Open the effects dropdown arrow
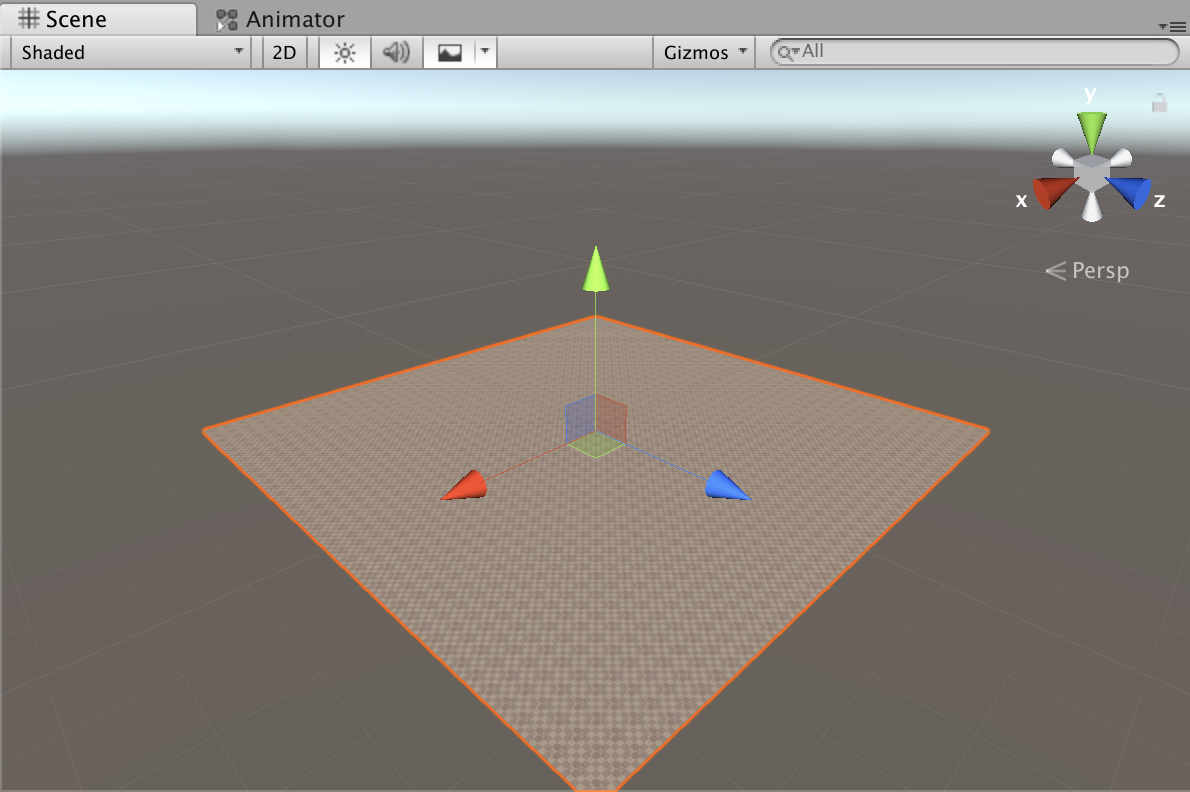This screenshot has height=792, width=1190. pyautogui.click(x=484, y=52)
